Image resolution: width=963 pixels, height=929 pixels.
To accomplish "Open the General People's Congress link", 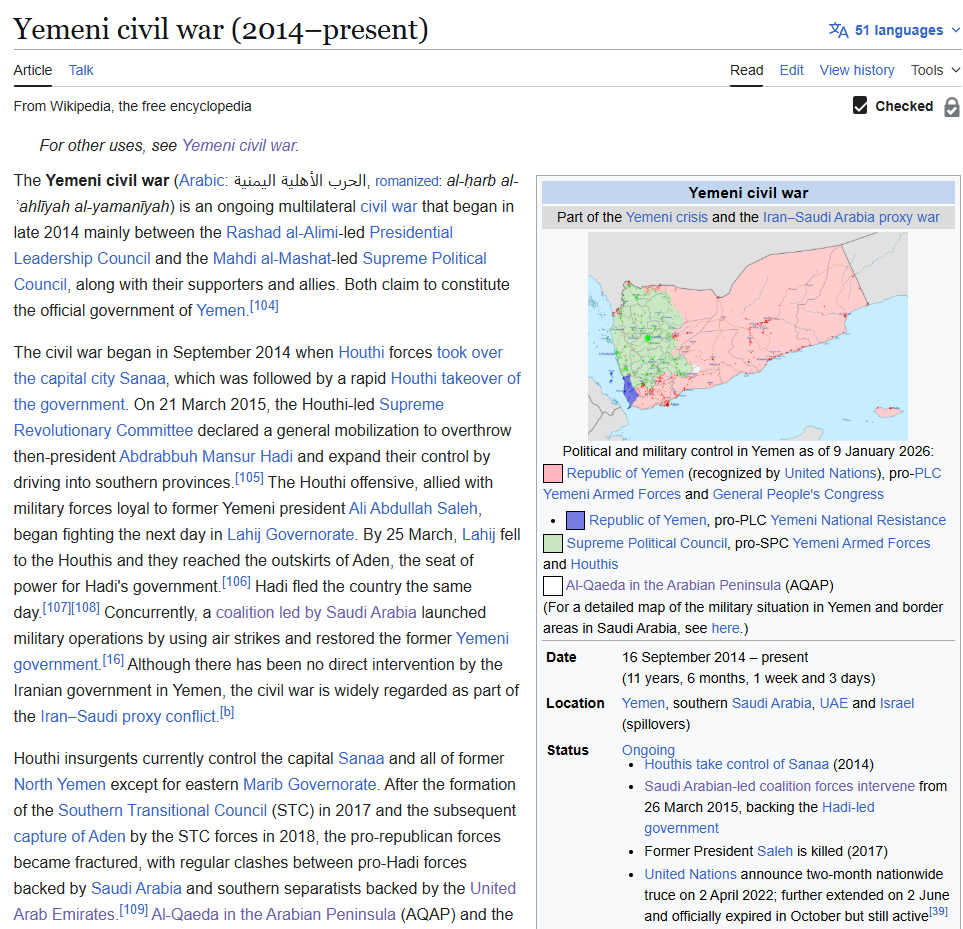I will (798, 494).
